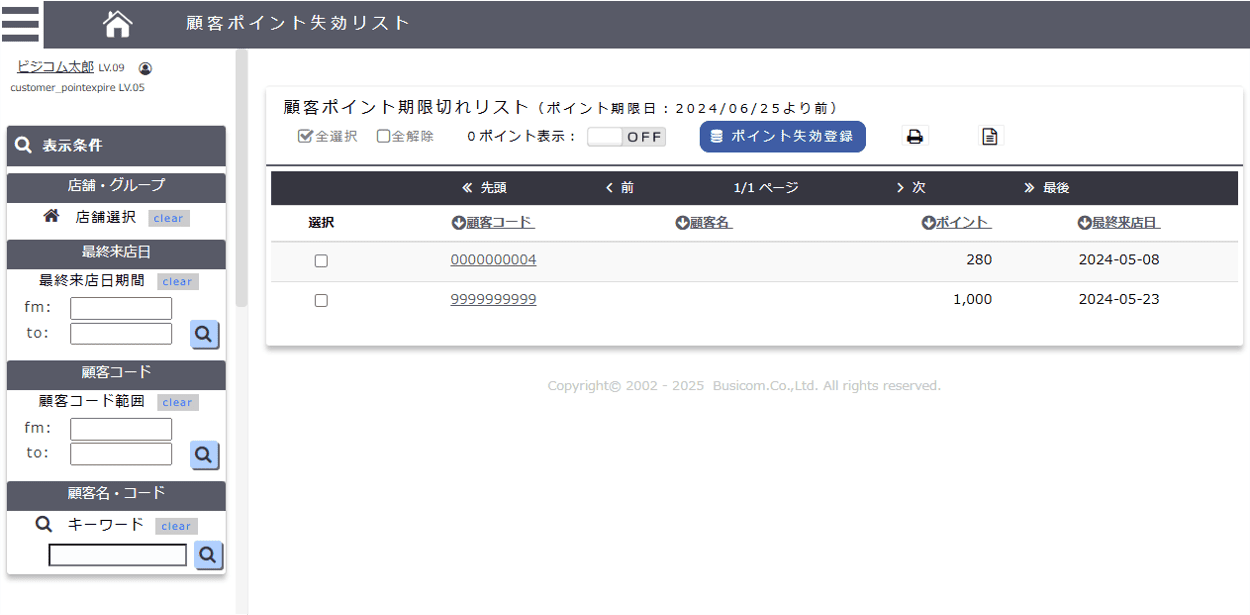Search by customer code range

205,455
